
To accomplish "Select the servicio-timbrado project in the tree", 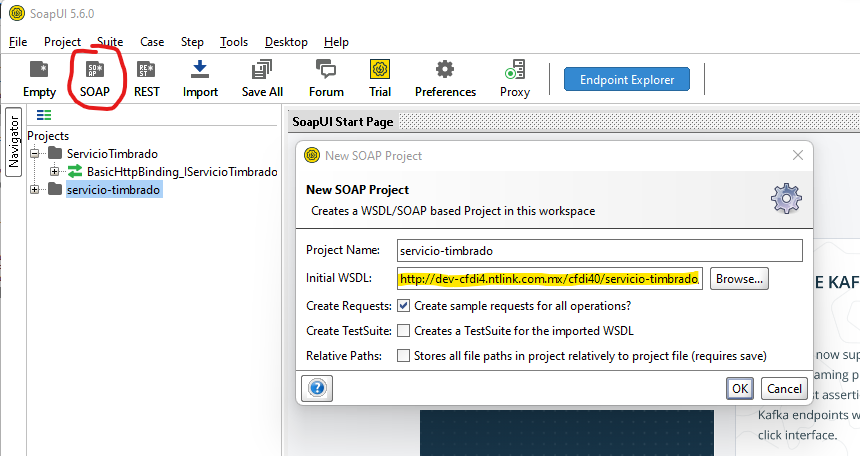I will [114, 190].
